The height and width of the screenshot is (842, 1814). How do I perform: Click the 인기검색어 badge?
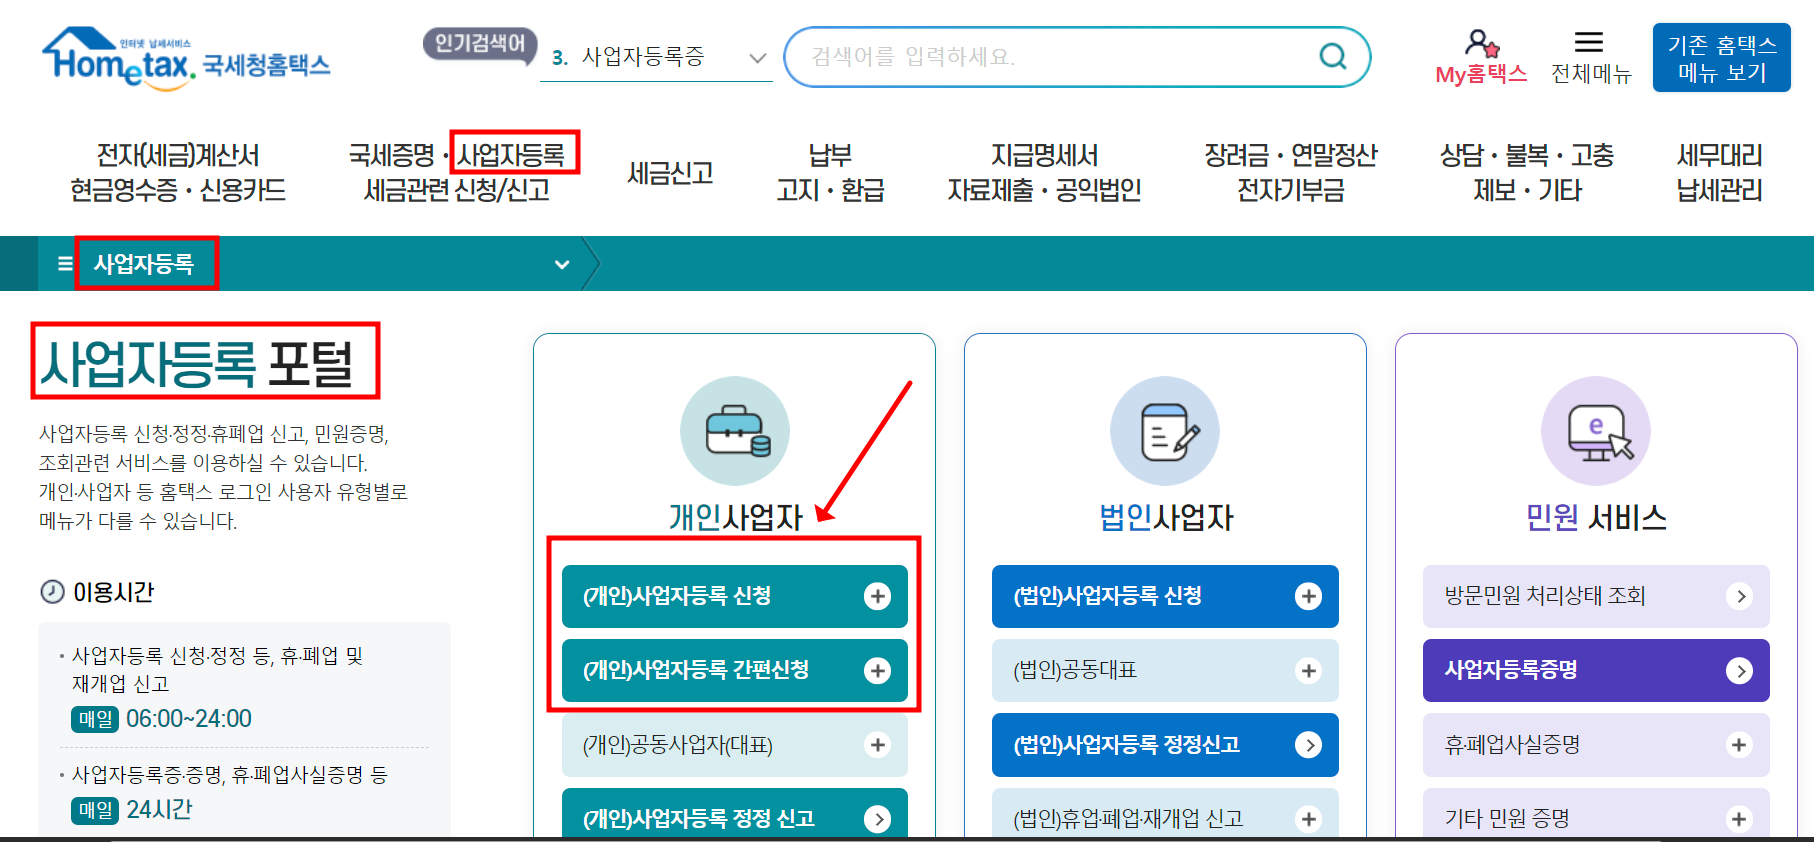[x=480, y=45]
